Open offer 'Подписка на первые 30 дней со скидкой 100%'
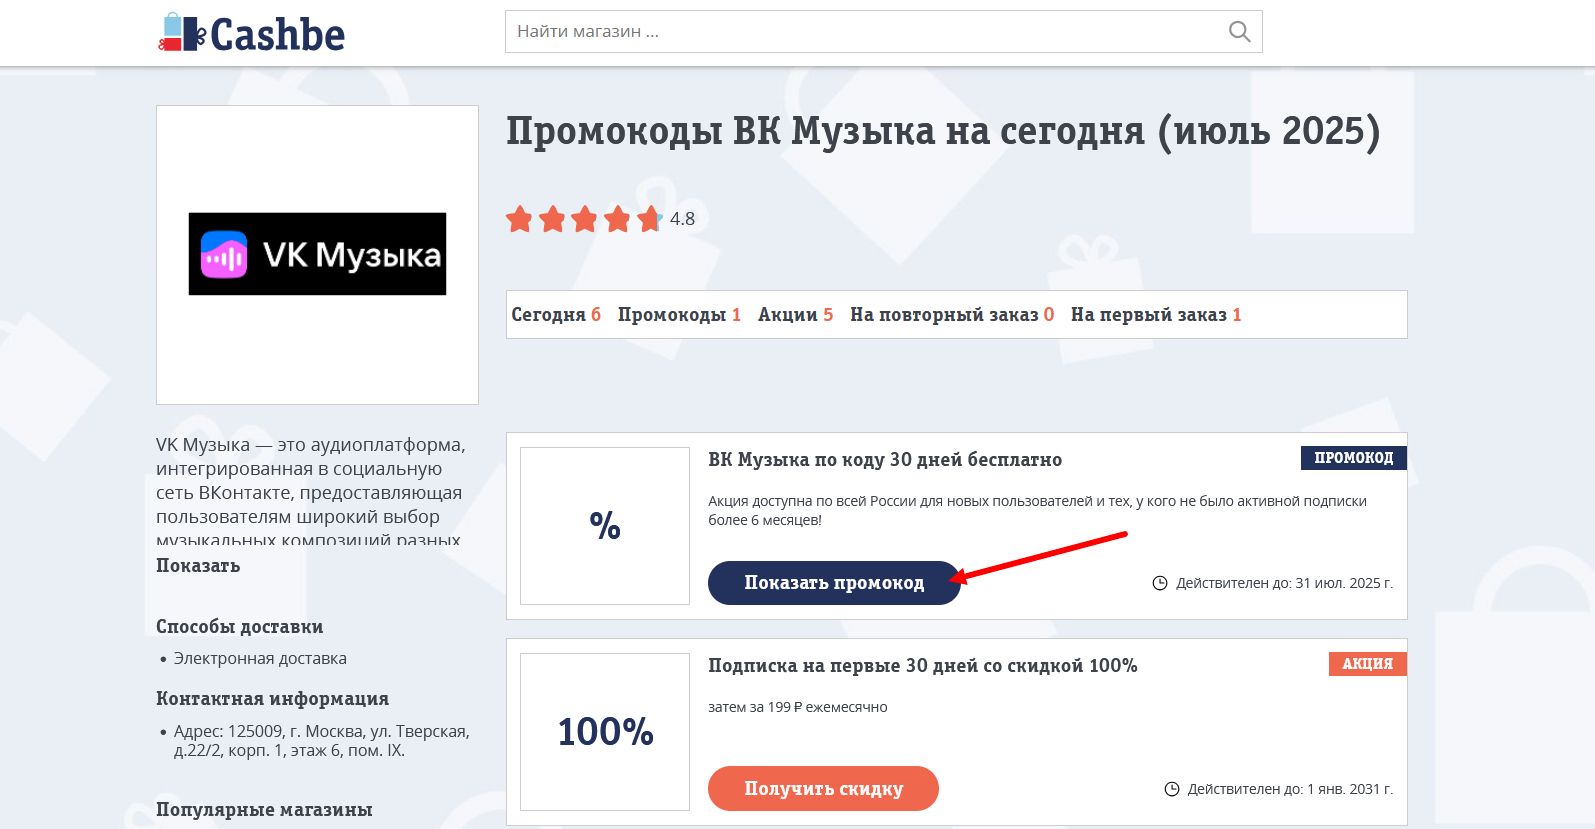The width and height of the screenshot is (1595, 829). pos(923,666)
